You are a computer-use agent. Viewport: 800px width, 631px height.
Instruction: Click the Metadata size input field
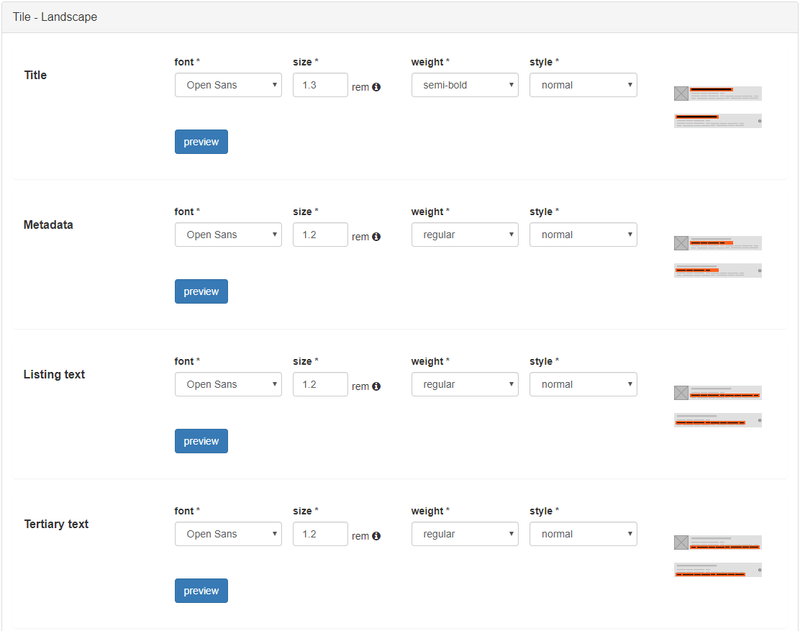[x=320, y=235]
